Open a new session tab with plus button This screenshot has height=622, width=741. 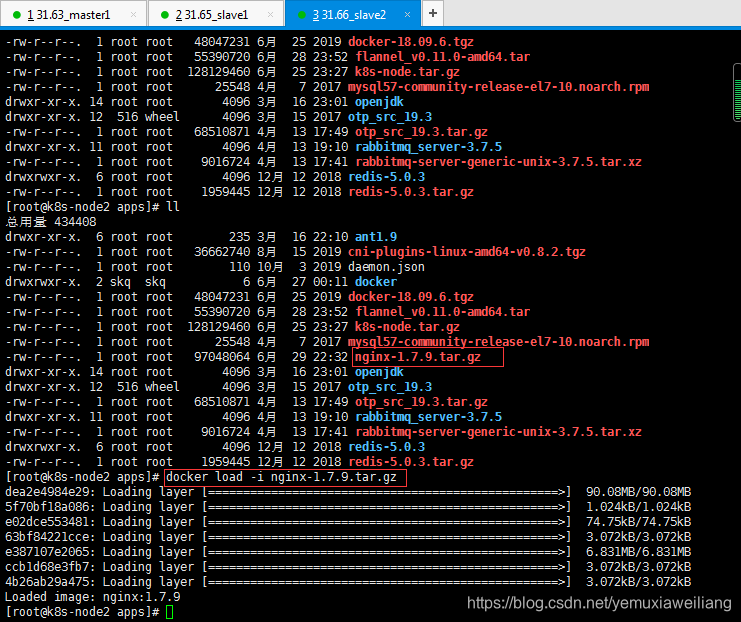point(432,13)
